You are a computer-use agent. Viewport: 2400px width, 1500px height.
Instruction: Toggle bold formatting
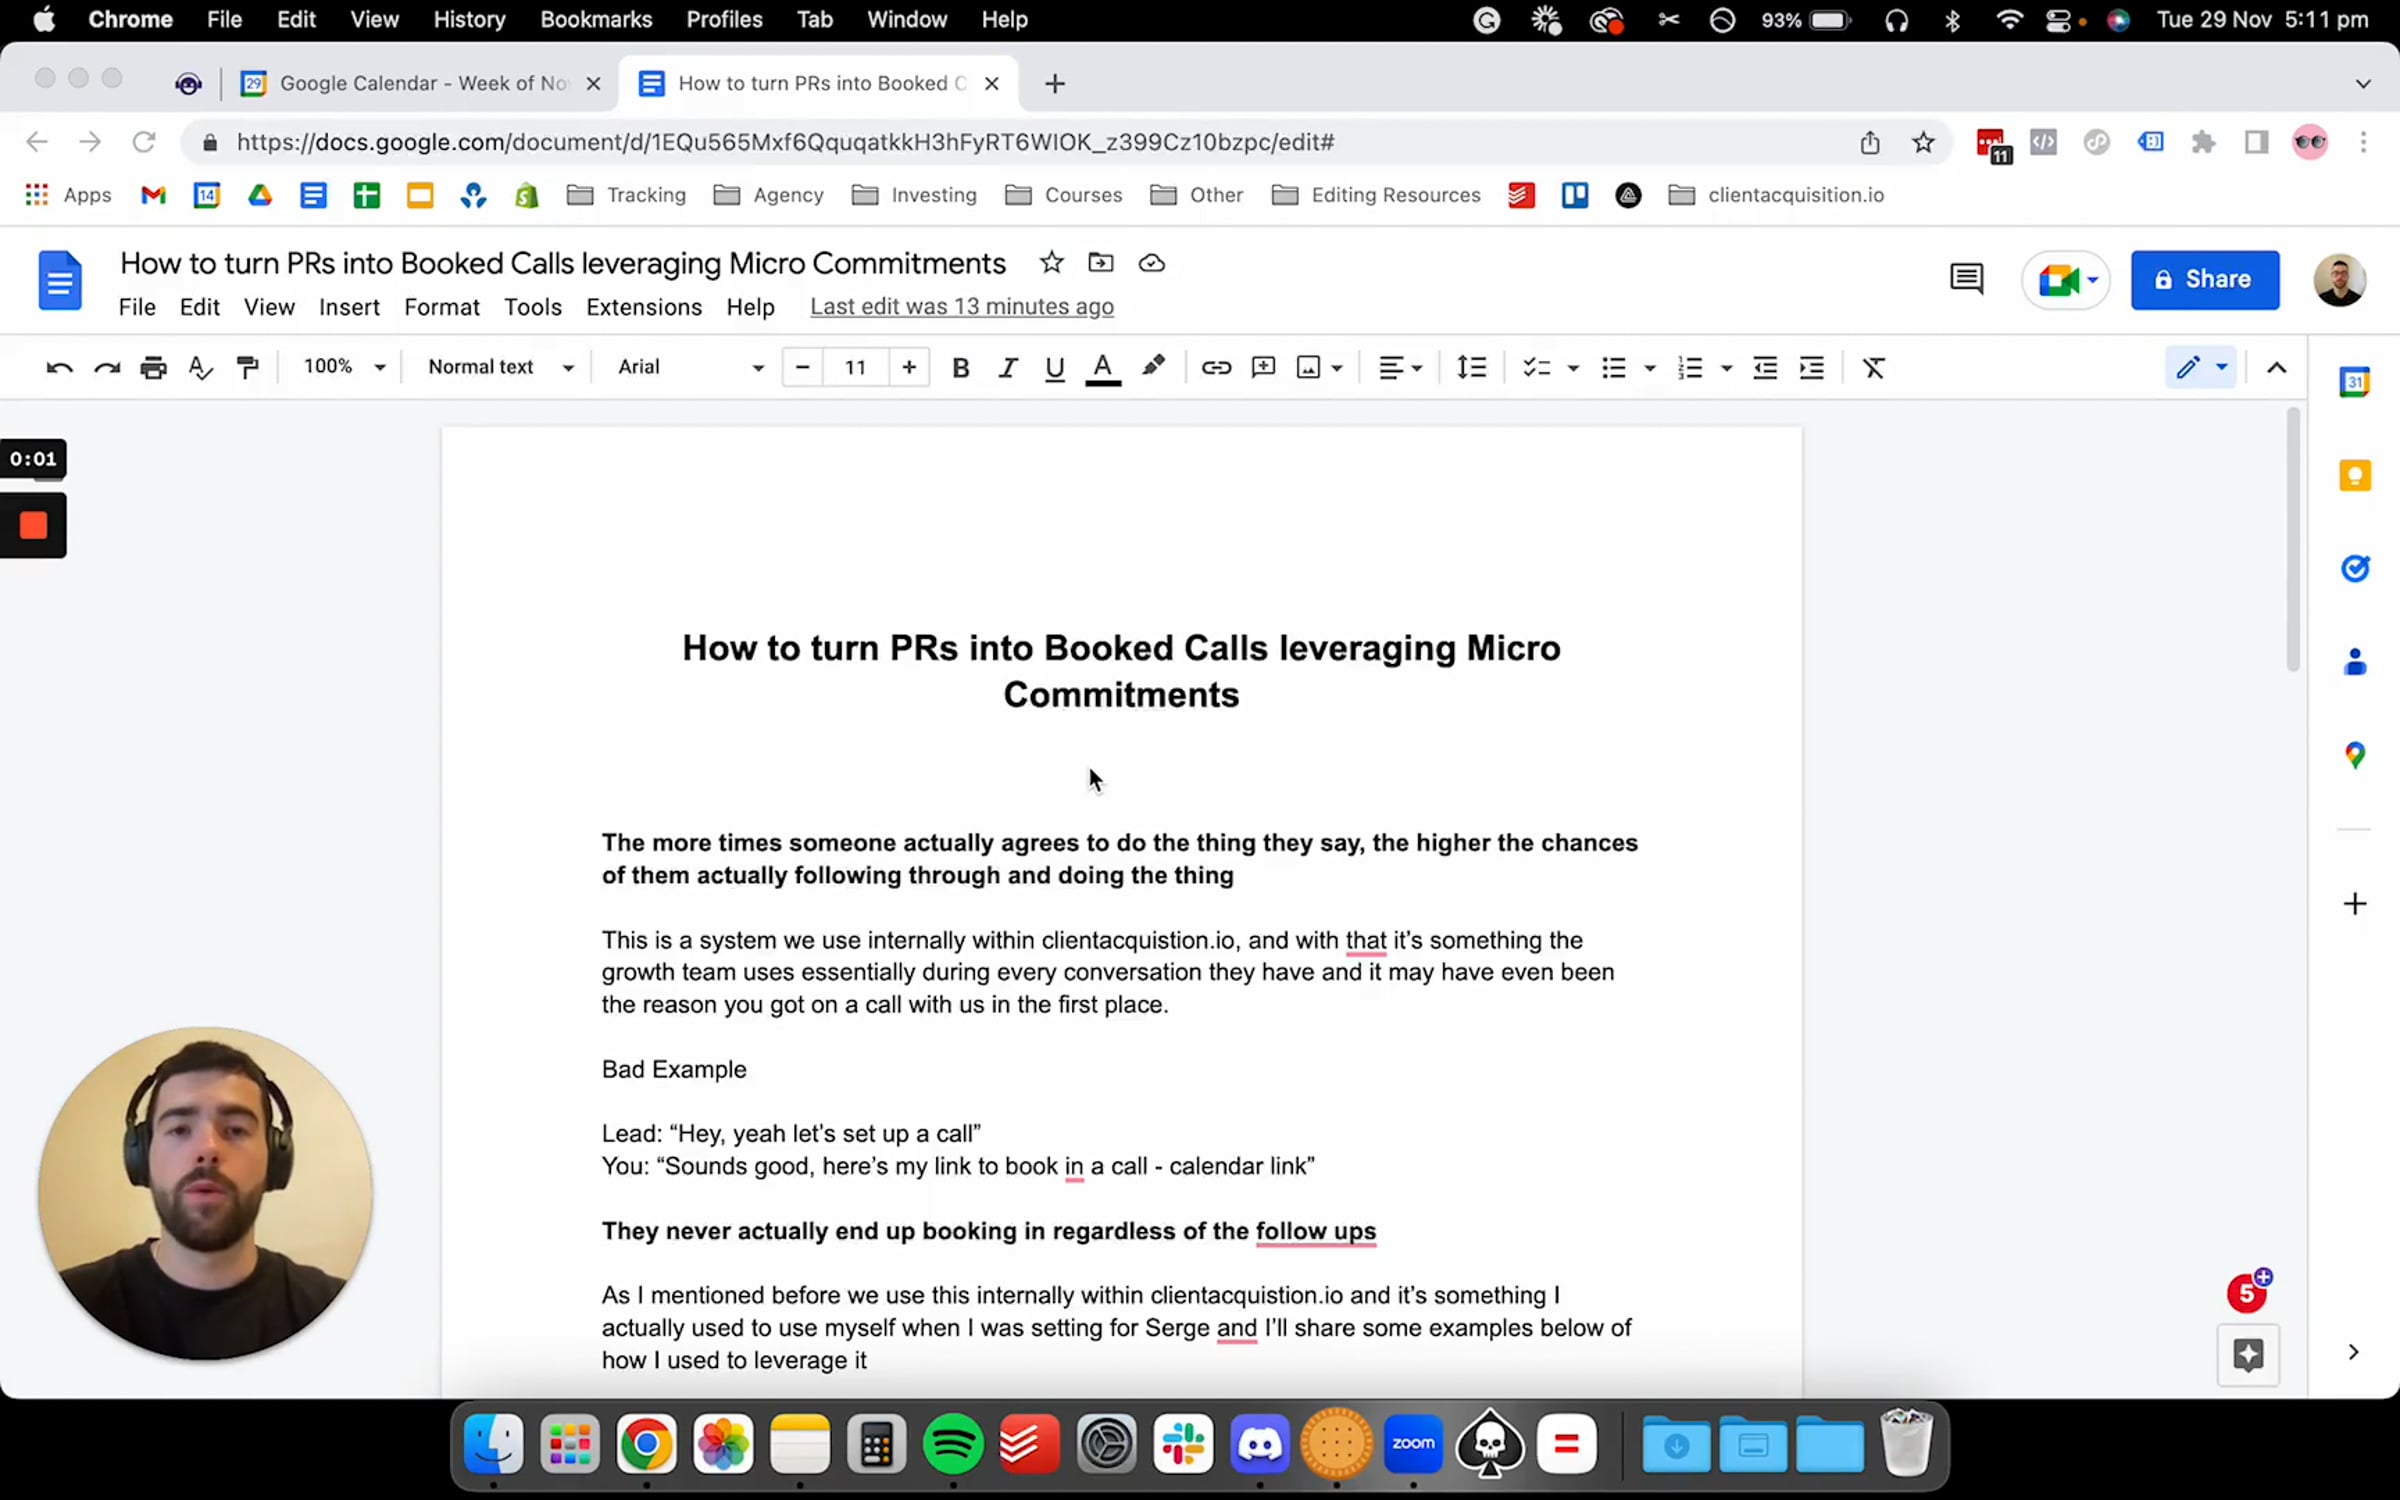click(960, 367)
